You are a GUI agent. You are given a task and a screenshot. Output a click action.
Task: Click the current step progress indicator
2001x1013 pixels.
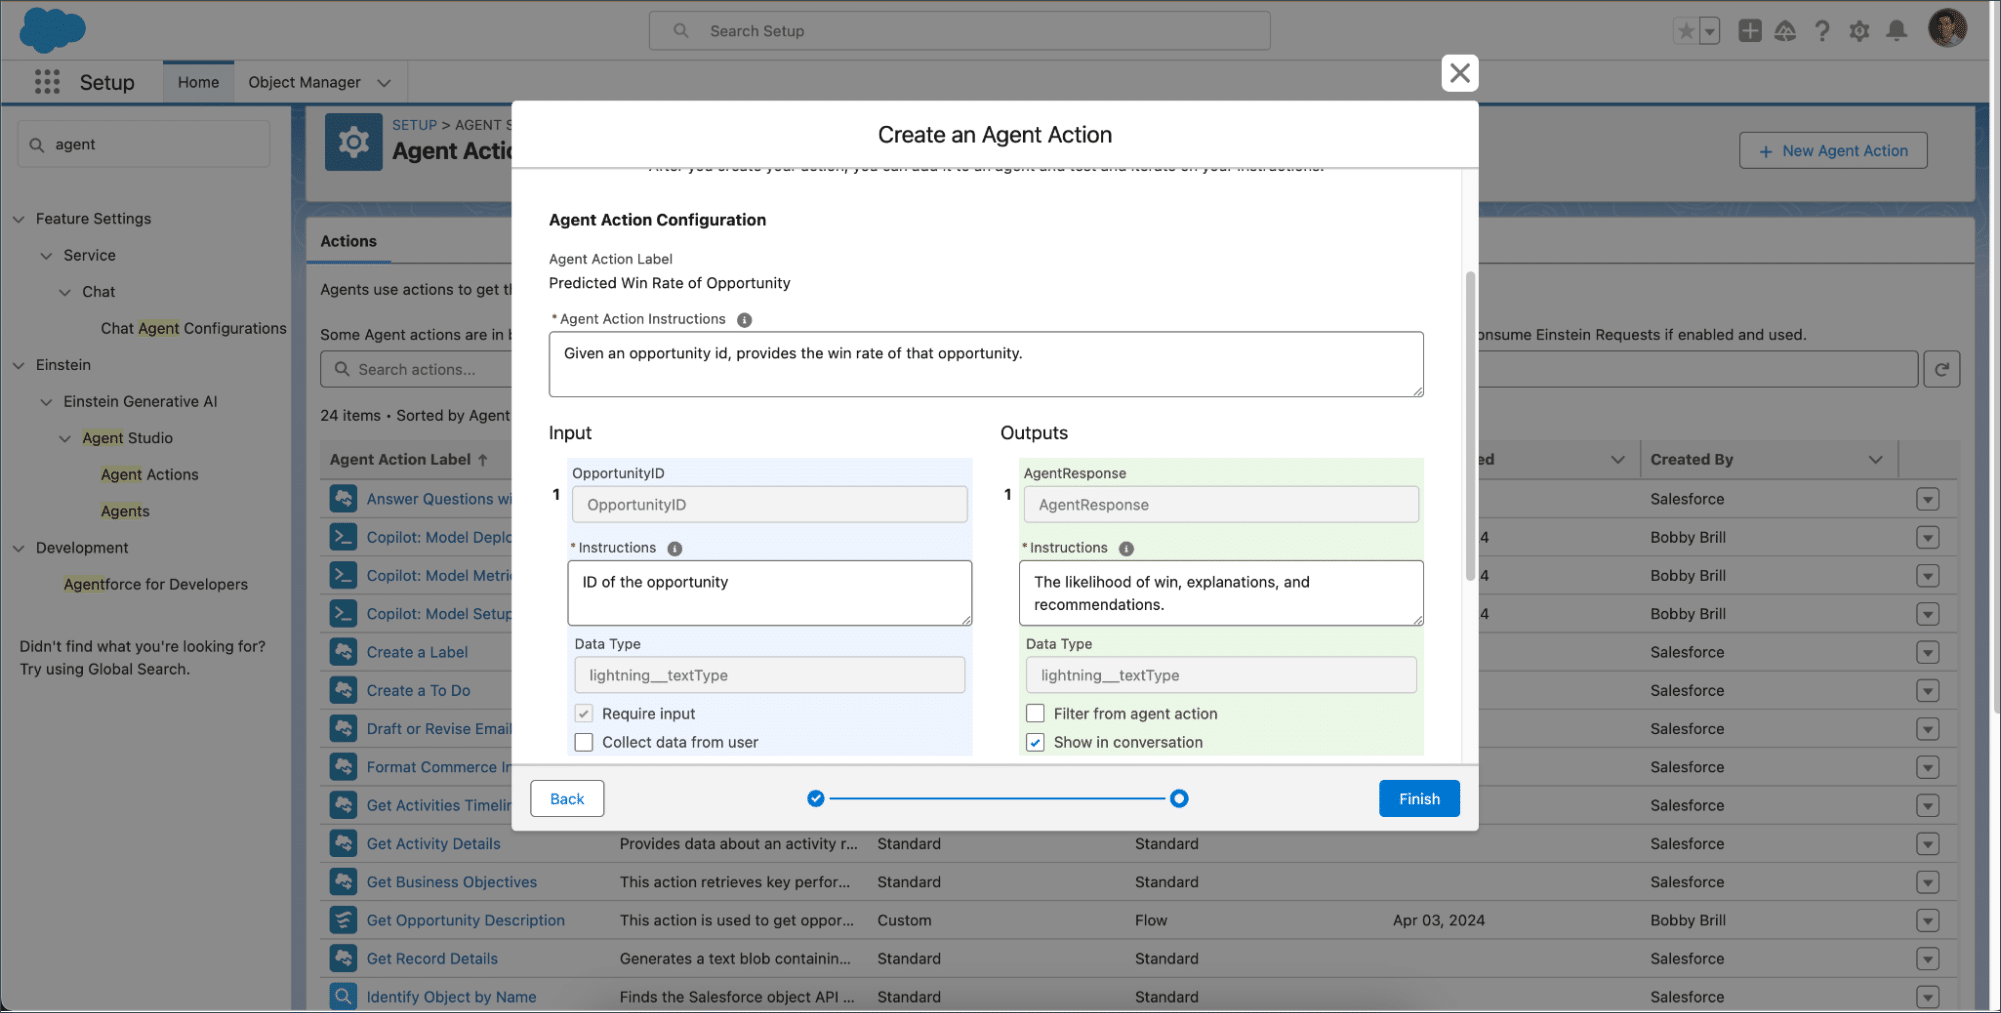[1179, 798]
